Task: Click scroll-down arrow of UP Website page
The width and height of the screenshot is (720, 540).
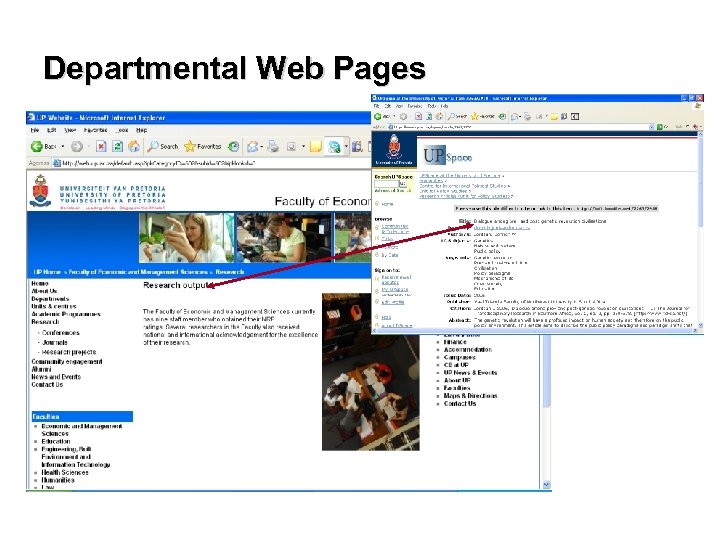Action: [546, 484]
